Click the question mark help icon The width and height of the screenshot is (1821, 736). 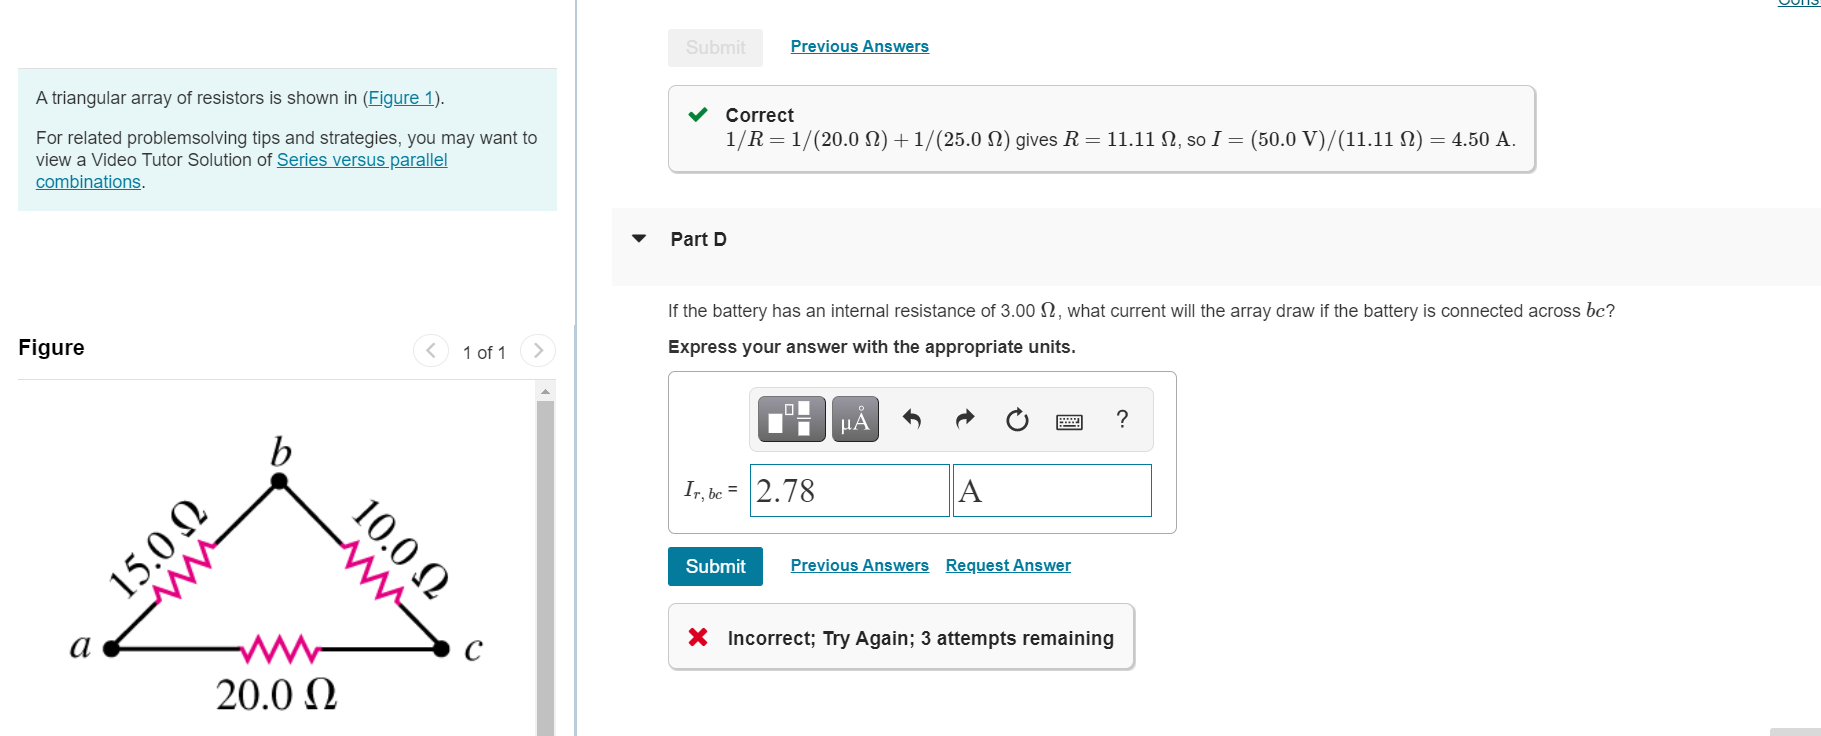point(1122,420)
